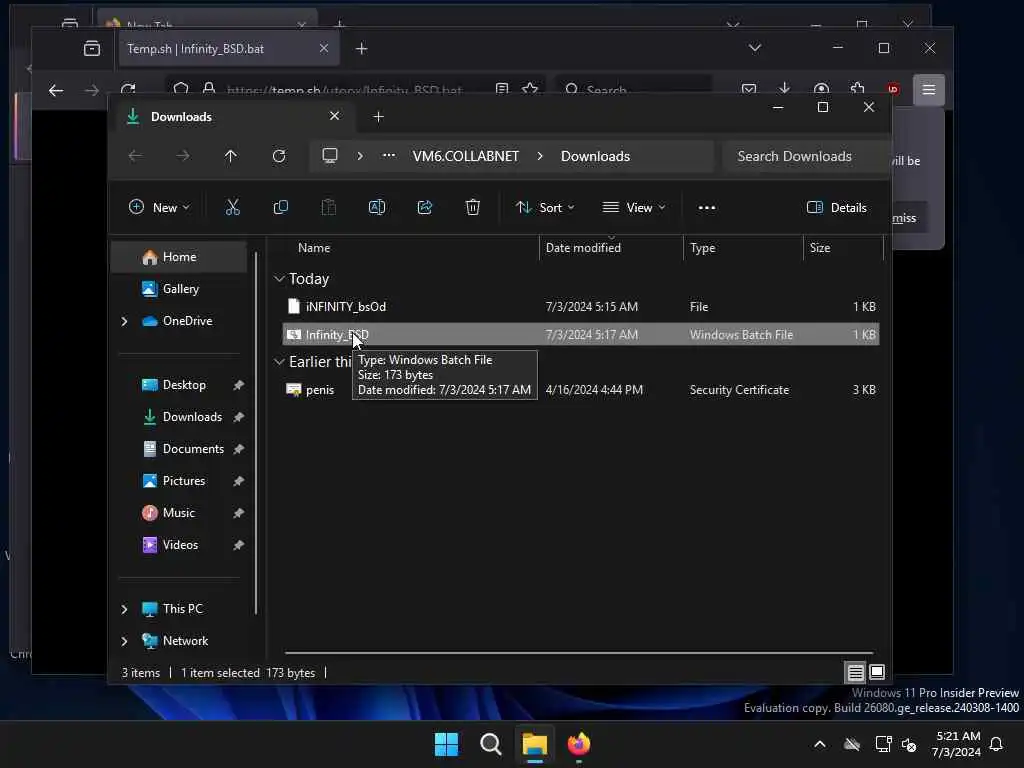The height and width of the screenshot is (768, 1024).
Task: Show hidden tray icons chevron
Action: coord(820,744)
